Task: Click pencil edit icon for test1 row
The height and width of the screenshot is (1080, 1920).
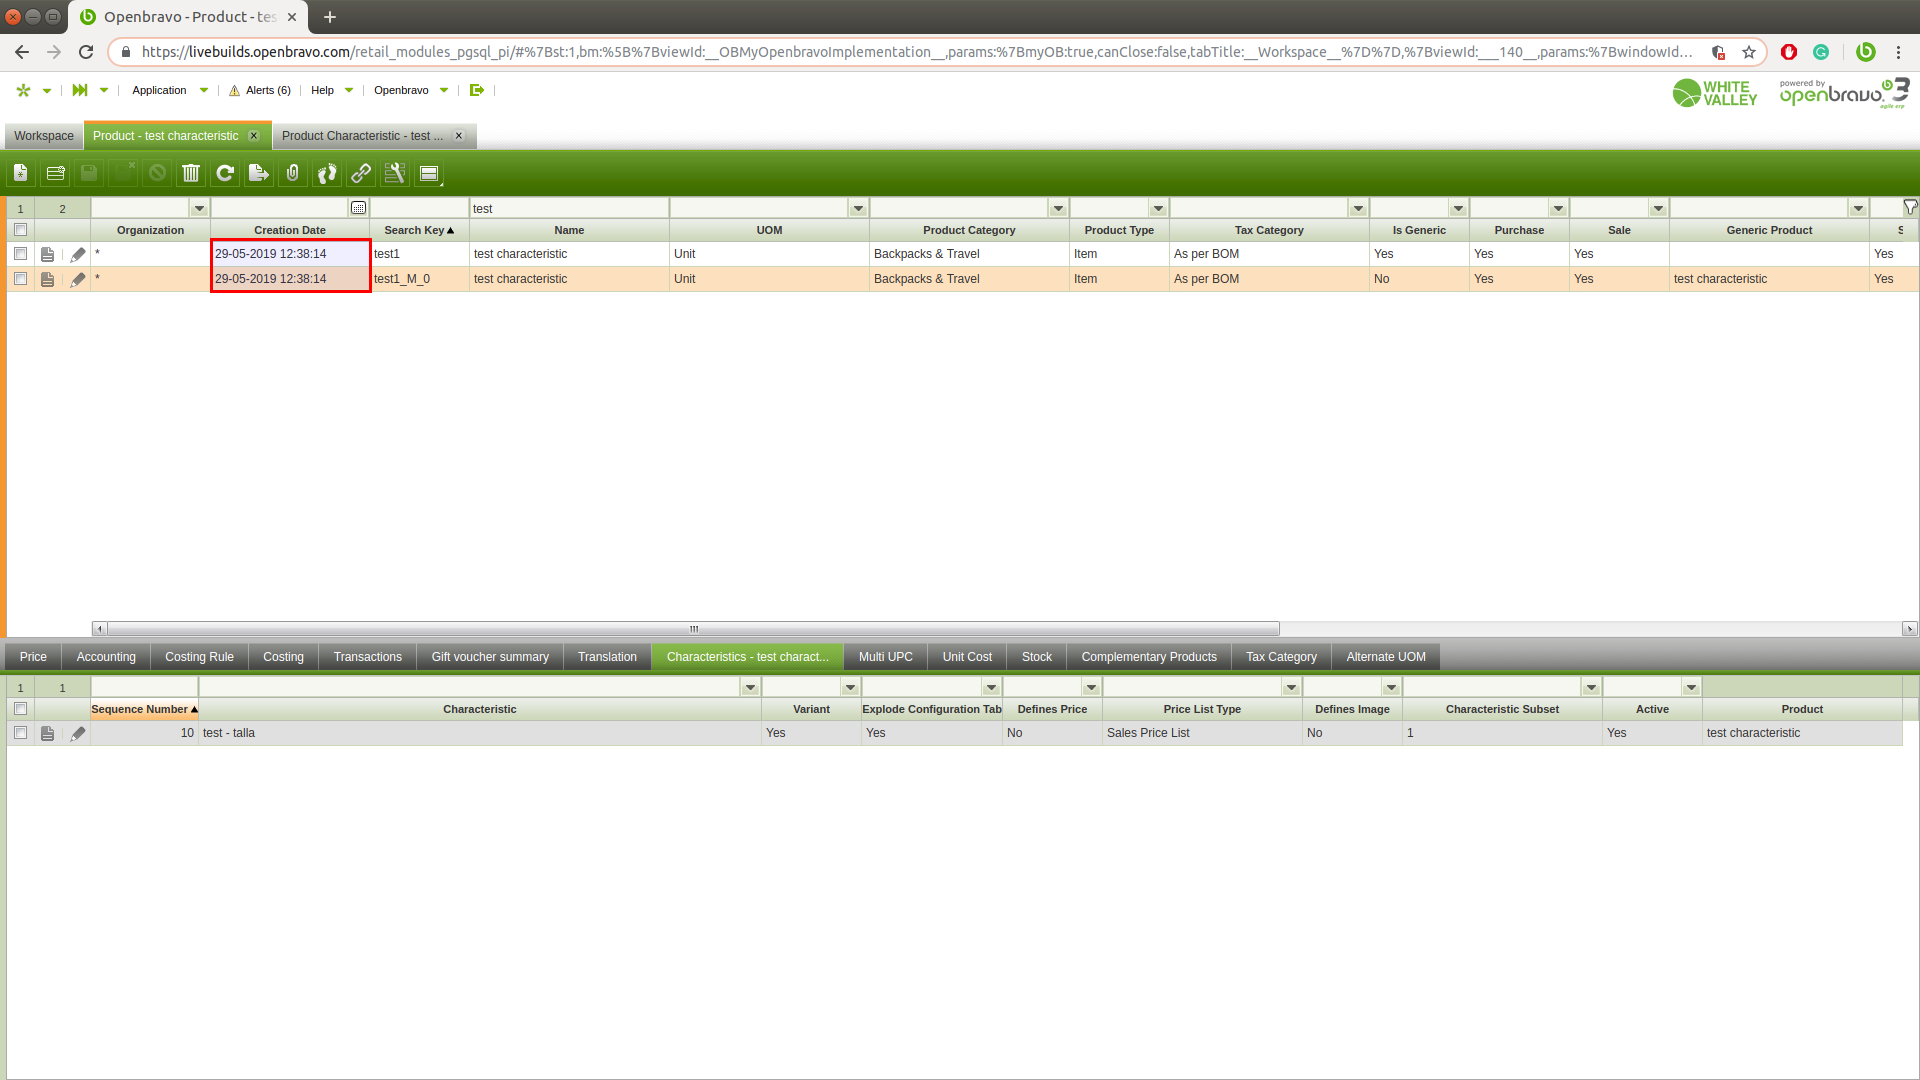Action: tap(78, 254)
